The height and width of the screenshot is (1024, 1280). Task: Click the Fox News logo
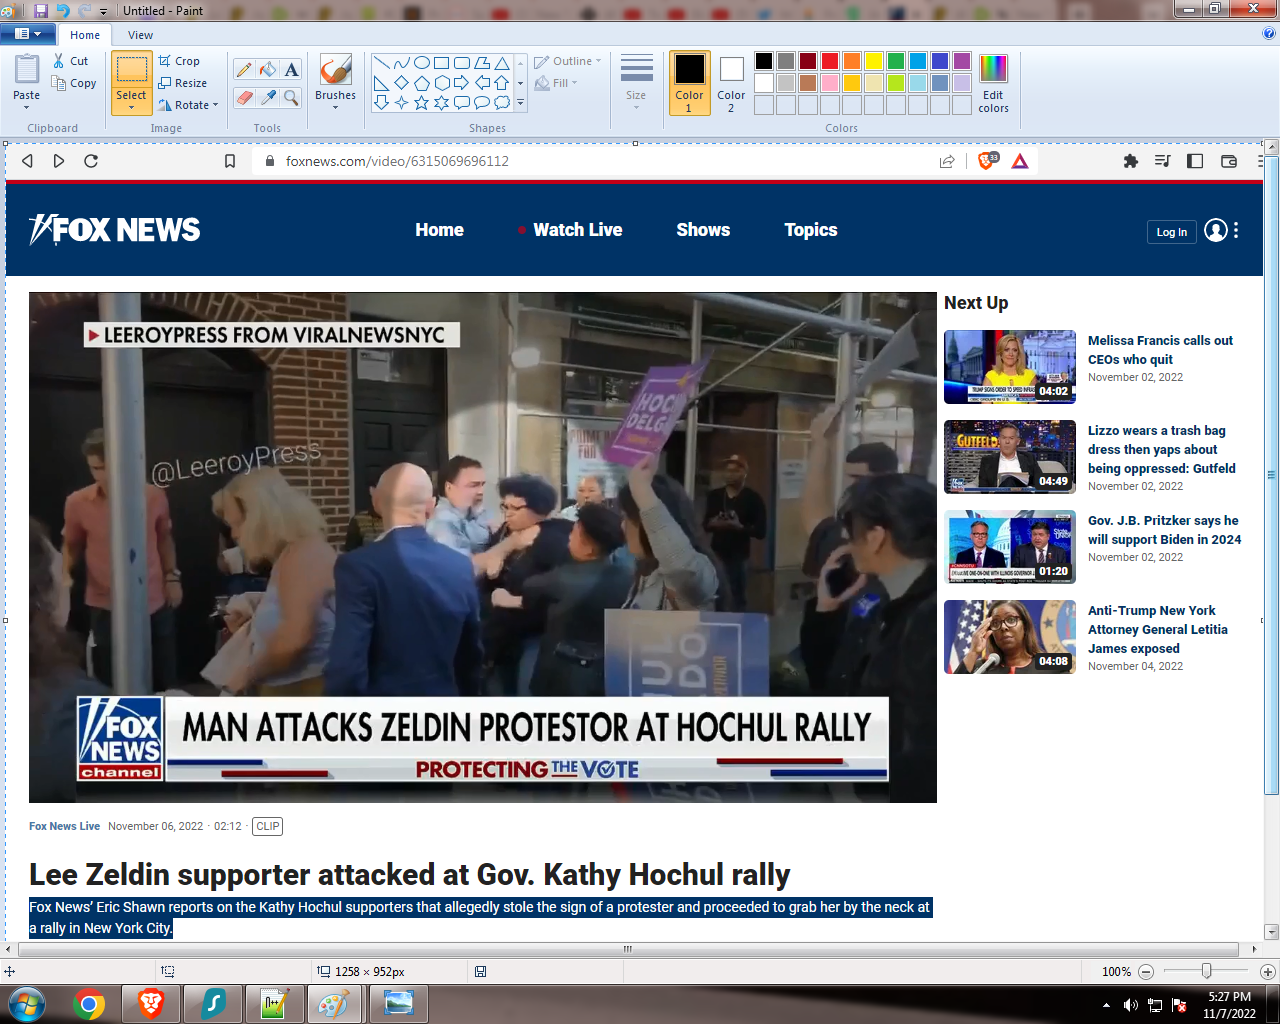click(115, 230)
